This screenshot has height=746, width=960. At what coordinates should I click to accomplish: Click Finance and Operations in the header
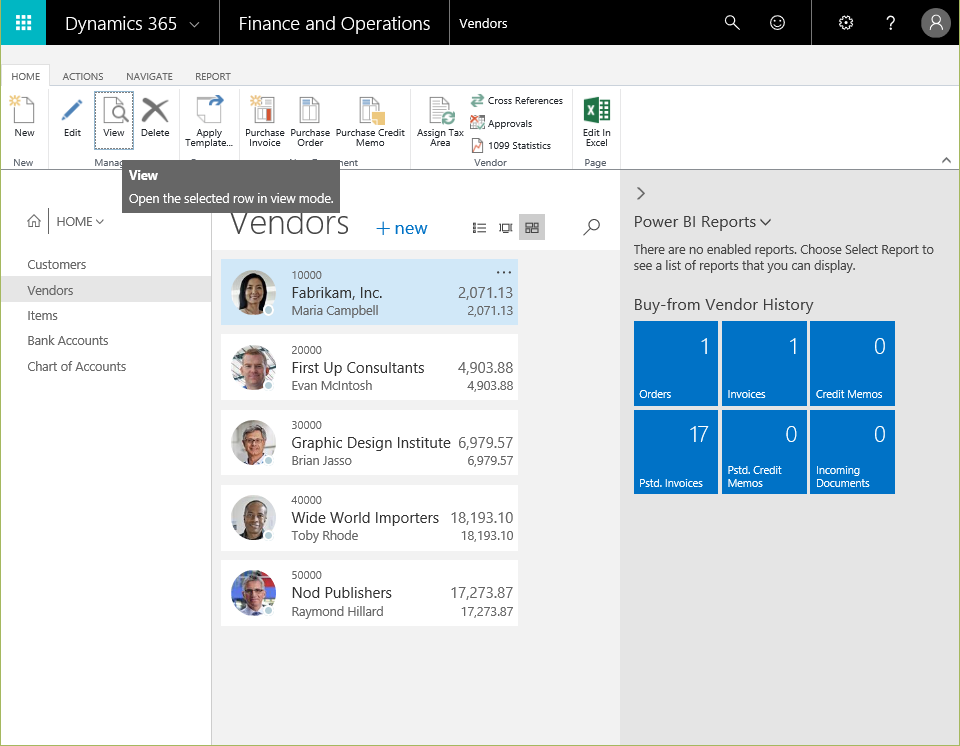[x=334, y=23]
